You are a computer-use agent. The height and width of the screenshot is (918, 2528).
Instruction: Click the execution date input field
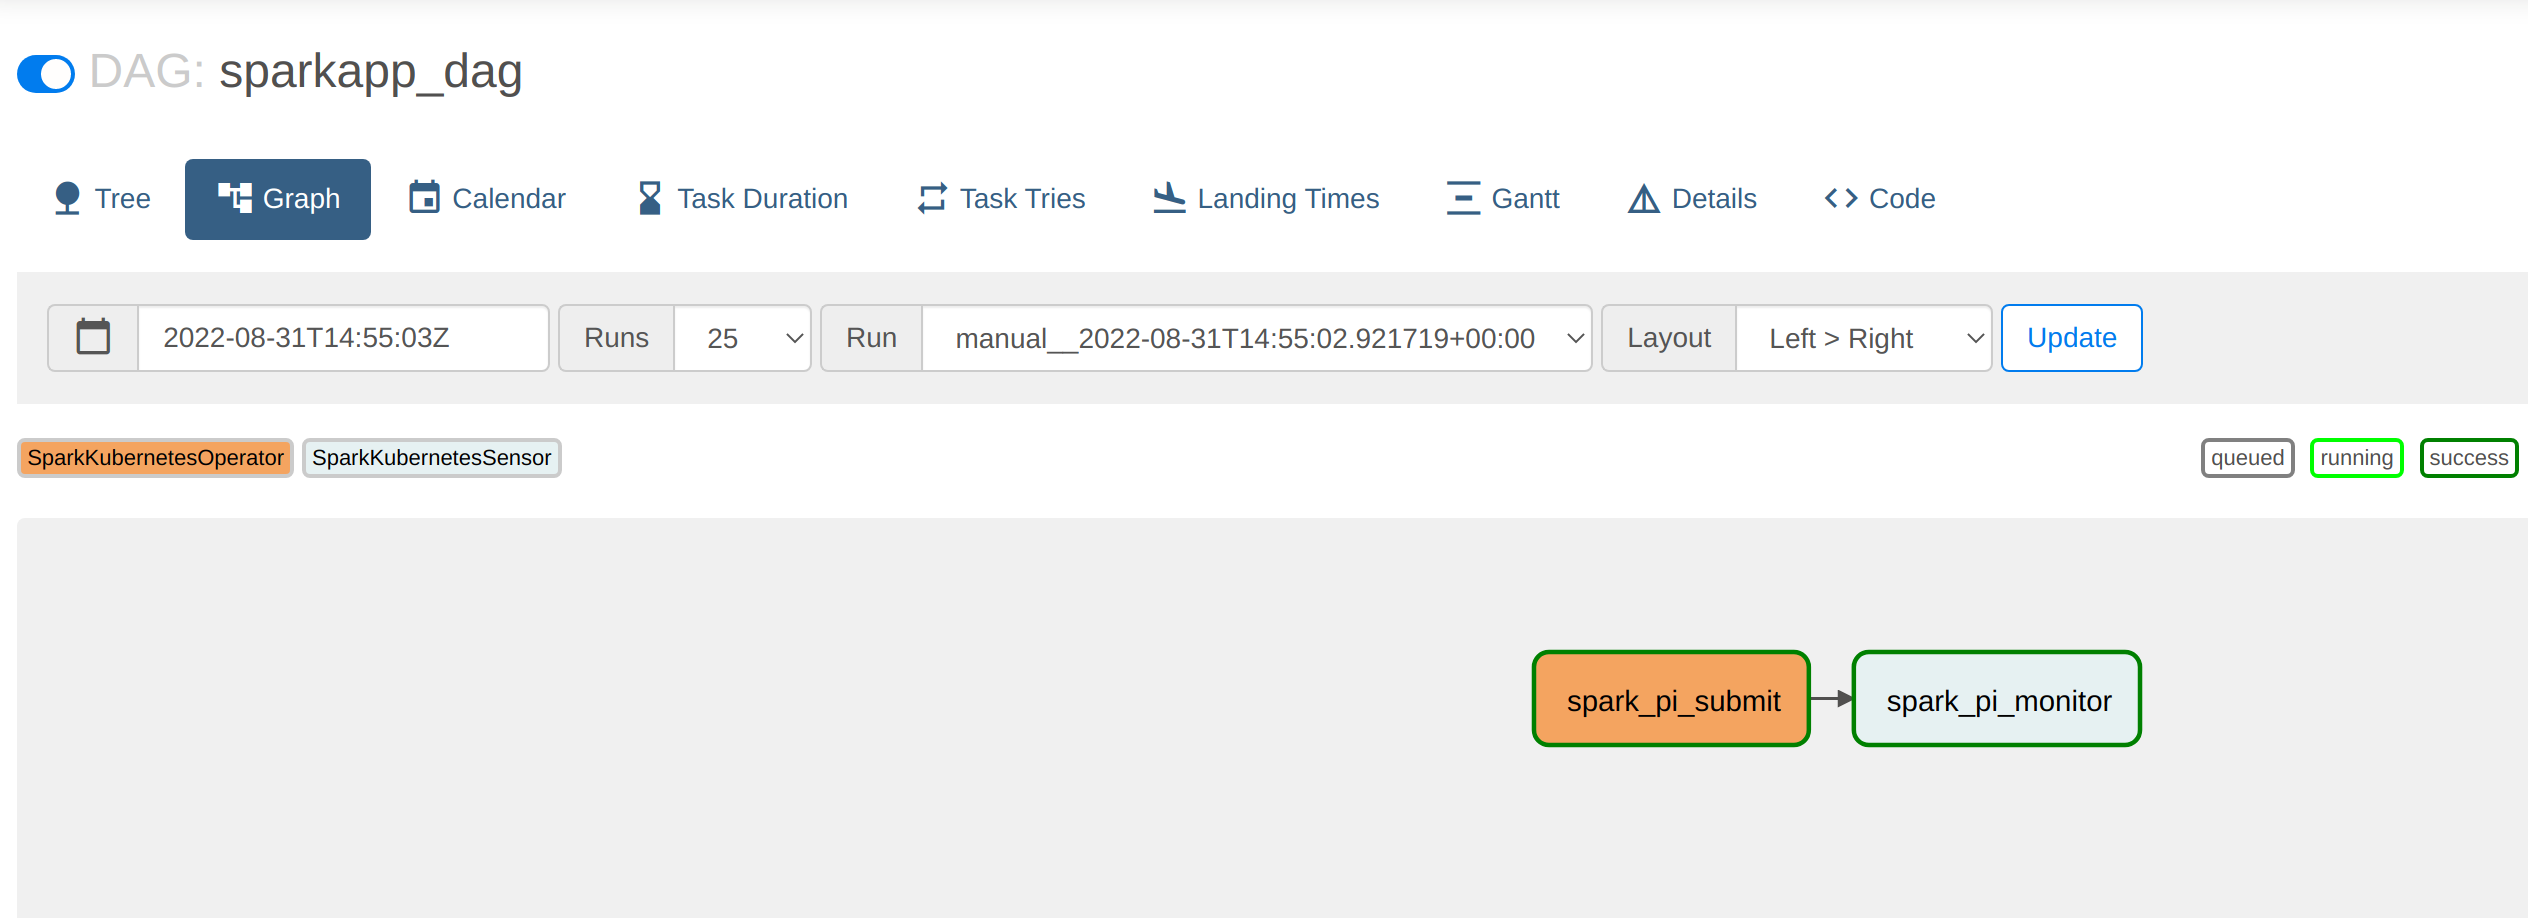pyautogui.click(x=342, y=338)
